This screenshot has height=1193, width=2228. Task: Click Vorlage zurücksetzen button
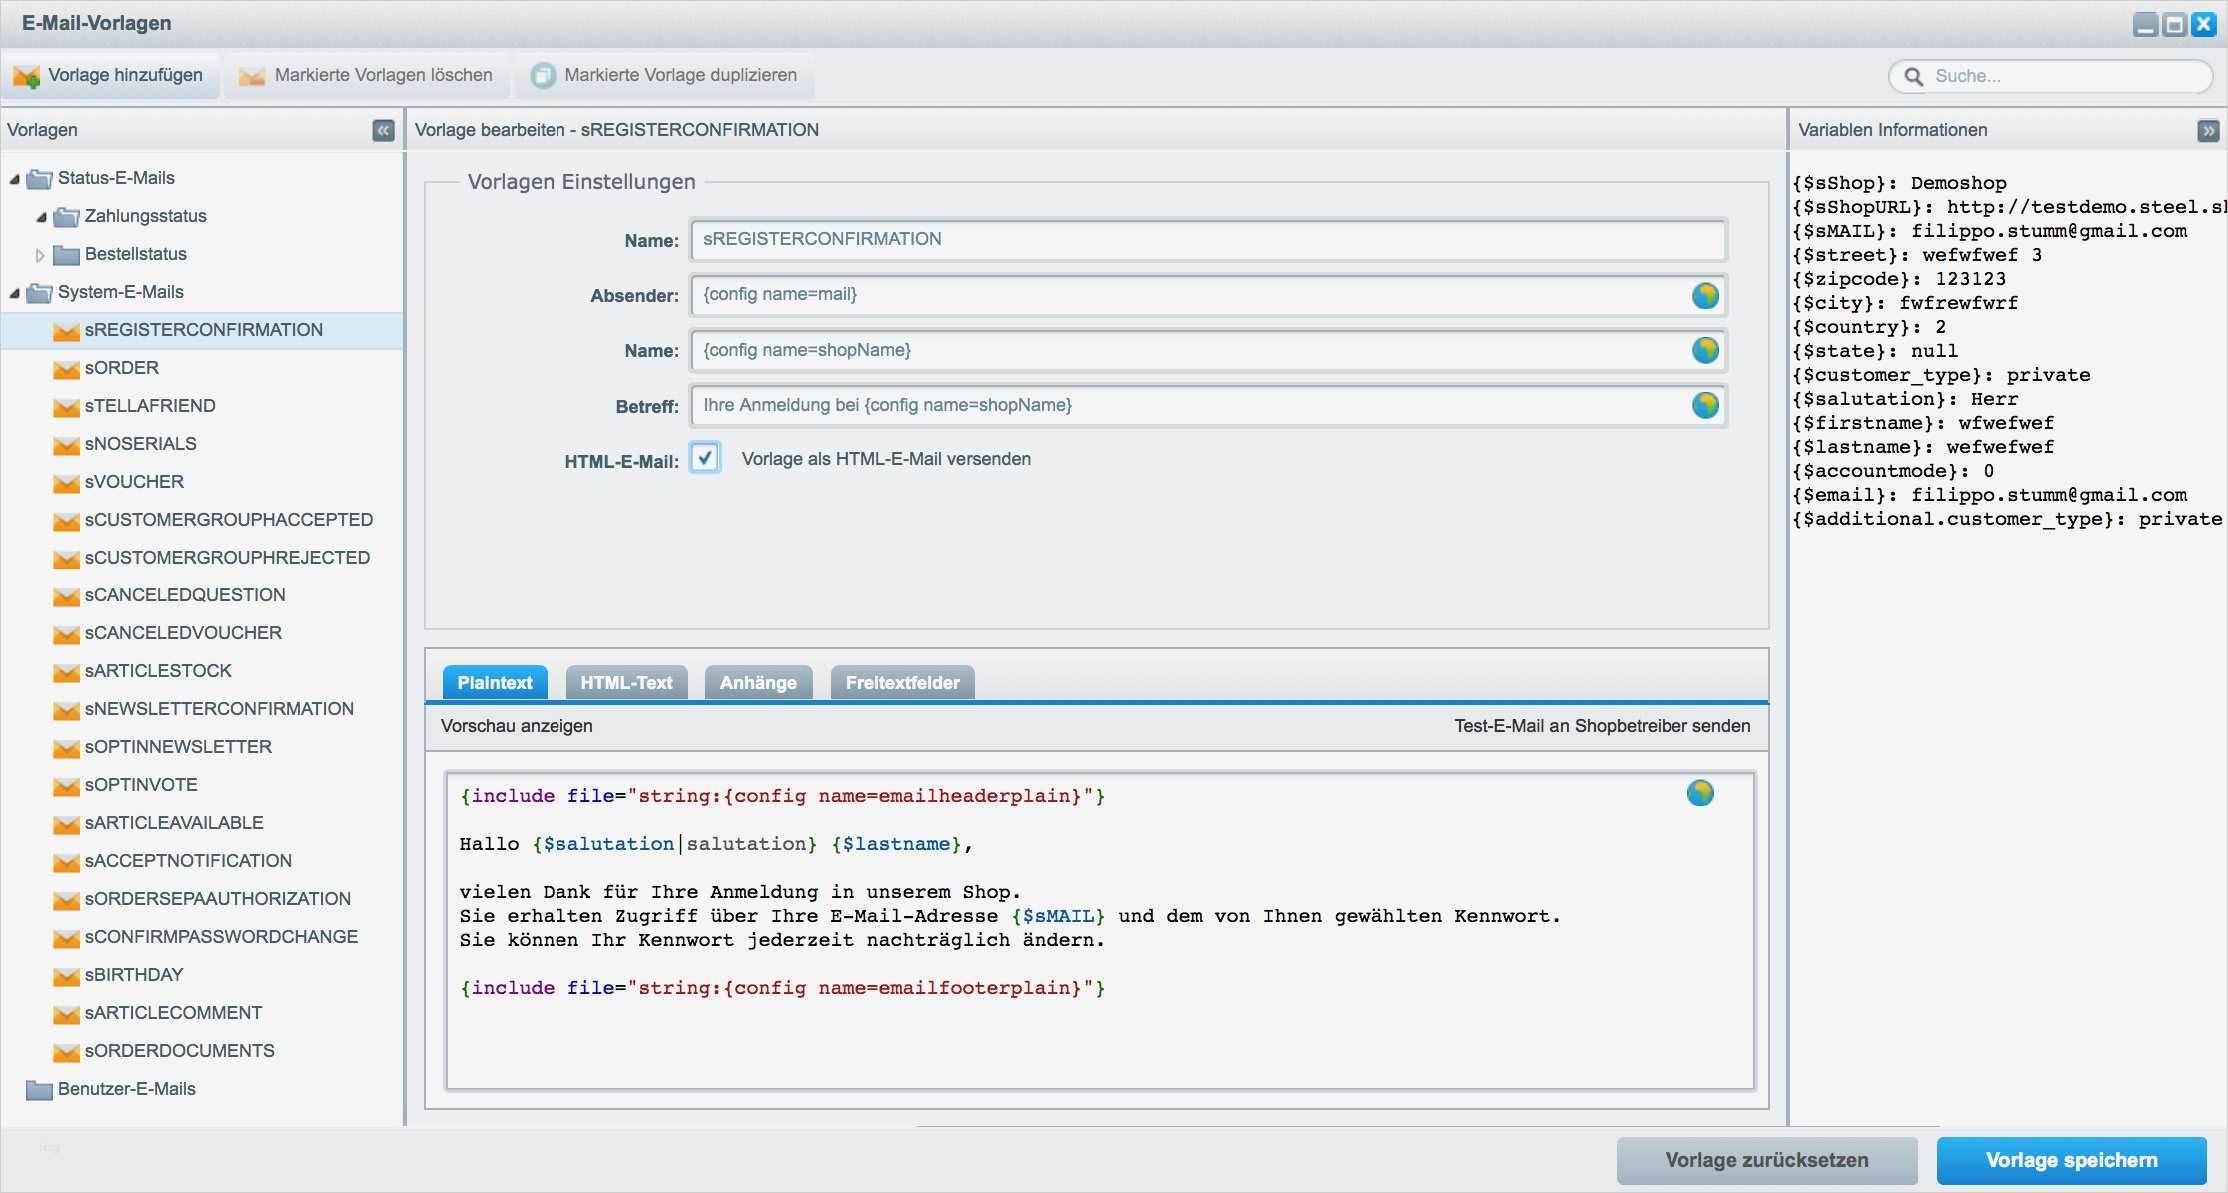click(x=1766, y=1160)
